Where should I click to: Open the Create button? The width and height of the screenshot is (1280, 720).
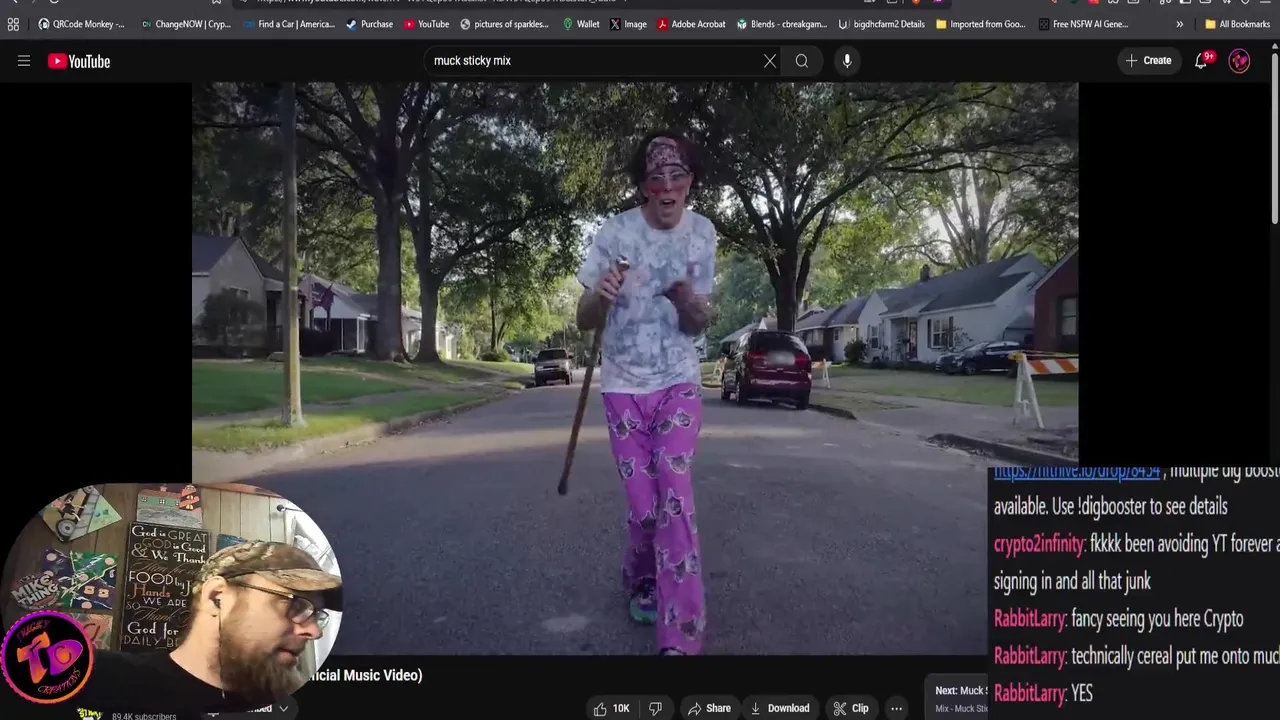[1148, 61]
